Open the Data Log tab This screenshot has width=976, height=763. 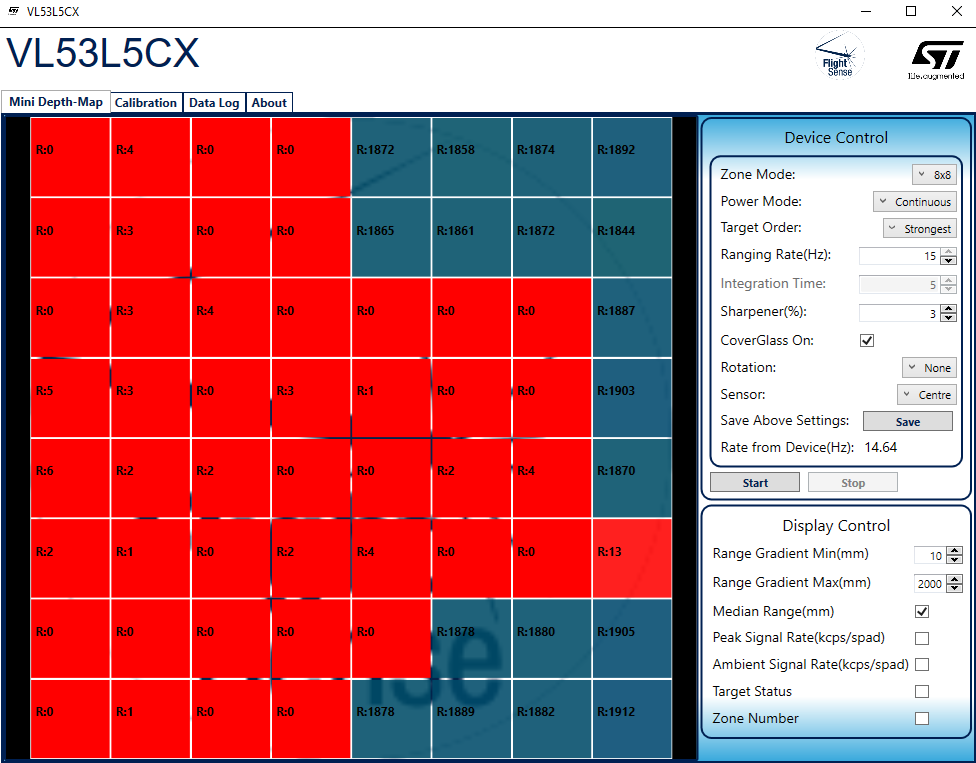[214, 103]
